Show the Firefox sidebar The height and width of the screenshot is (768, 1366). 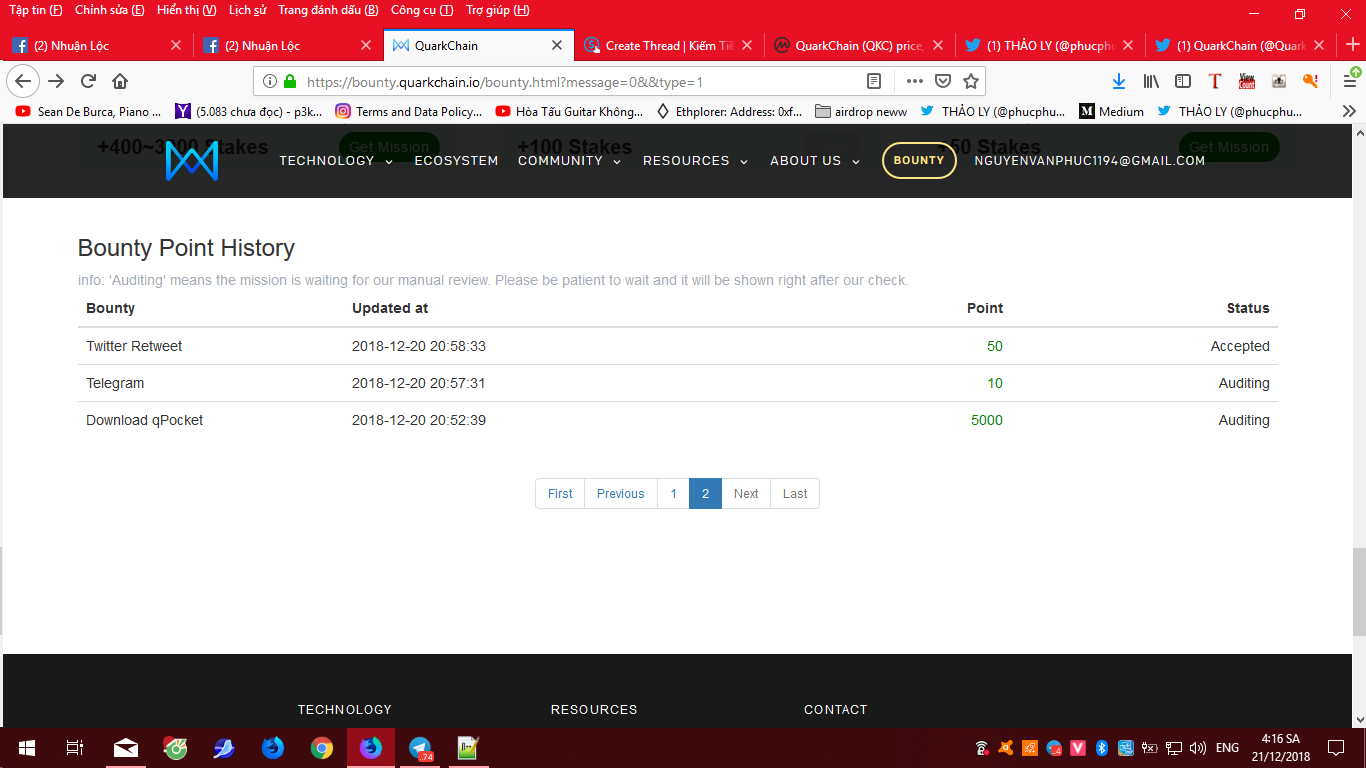pyautogui.click(x=1183, y=81)
